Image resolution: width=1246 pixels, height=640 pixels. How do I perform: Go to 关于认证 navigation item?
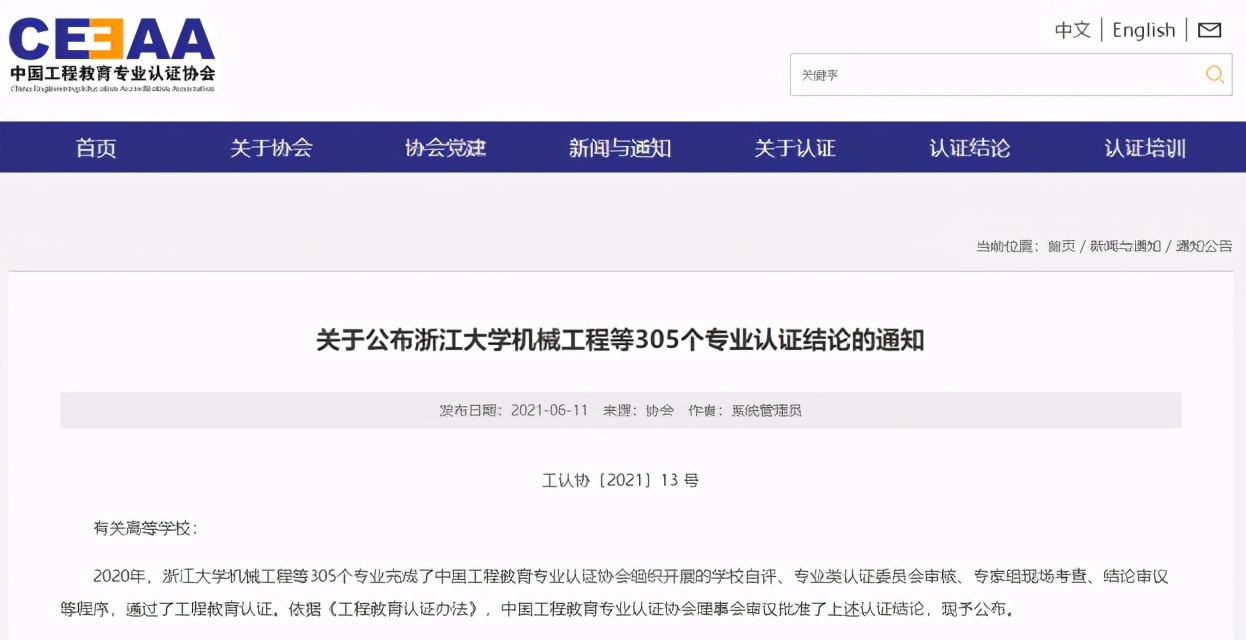(x=793, y=146)
